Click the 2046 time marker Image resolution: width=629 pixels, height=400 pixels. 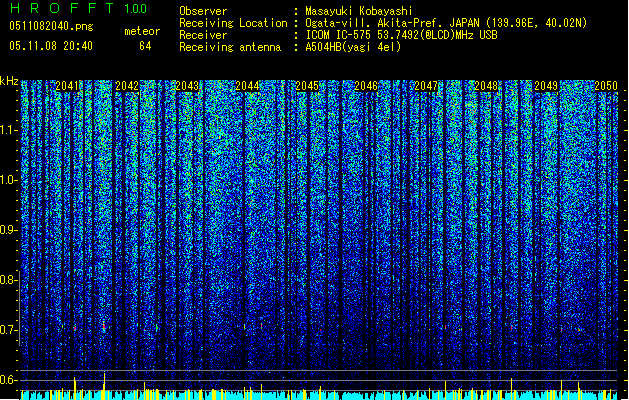coord(366,86)
